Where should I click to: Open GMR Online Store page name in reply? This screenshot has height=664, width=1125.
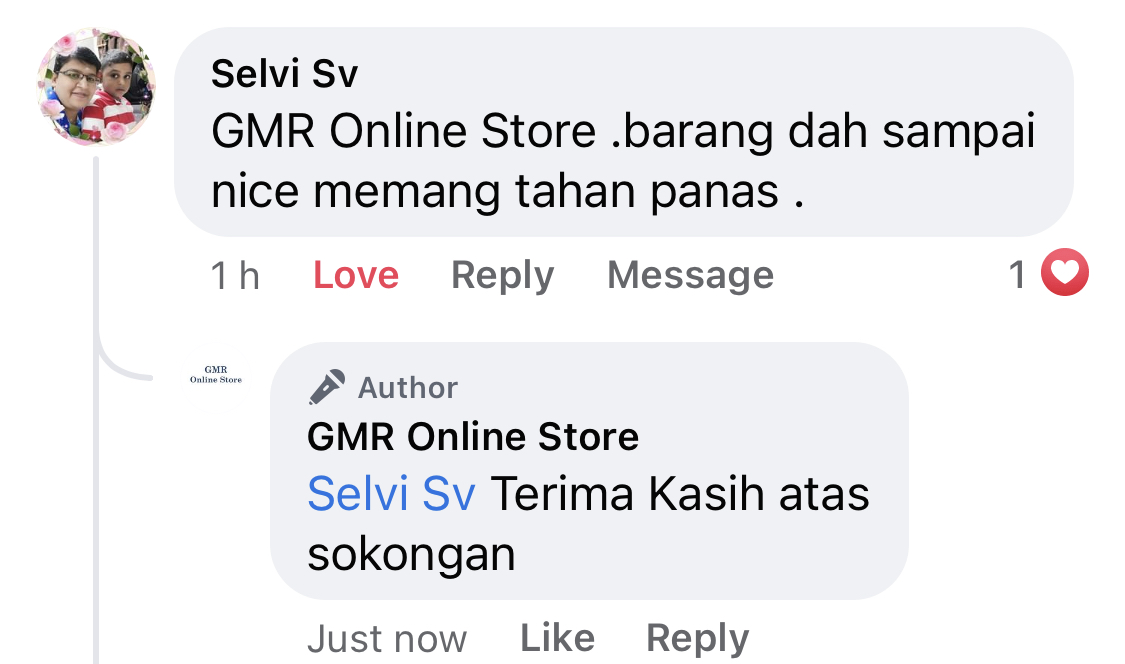click(x=473, y=436)
